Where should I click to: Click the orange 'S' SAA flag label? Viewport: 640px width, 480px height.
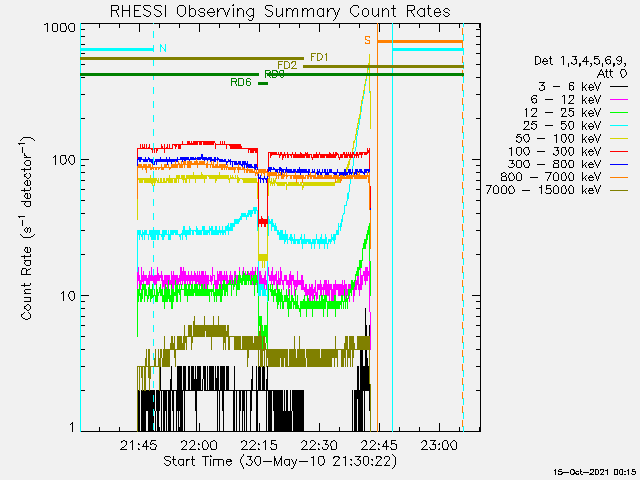pos(367,40)
